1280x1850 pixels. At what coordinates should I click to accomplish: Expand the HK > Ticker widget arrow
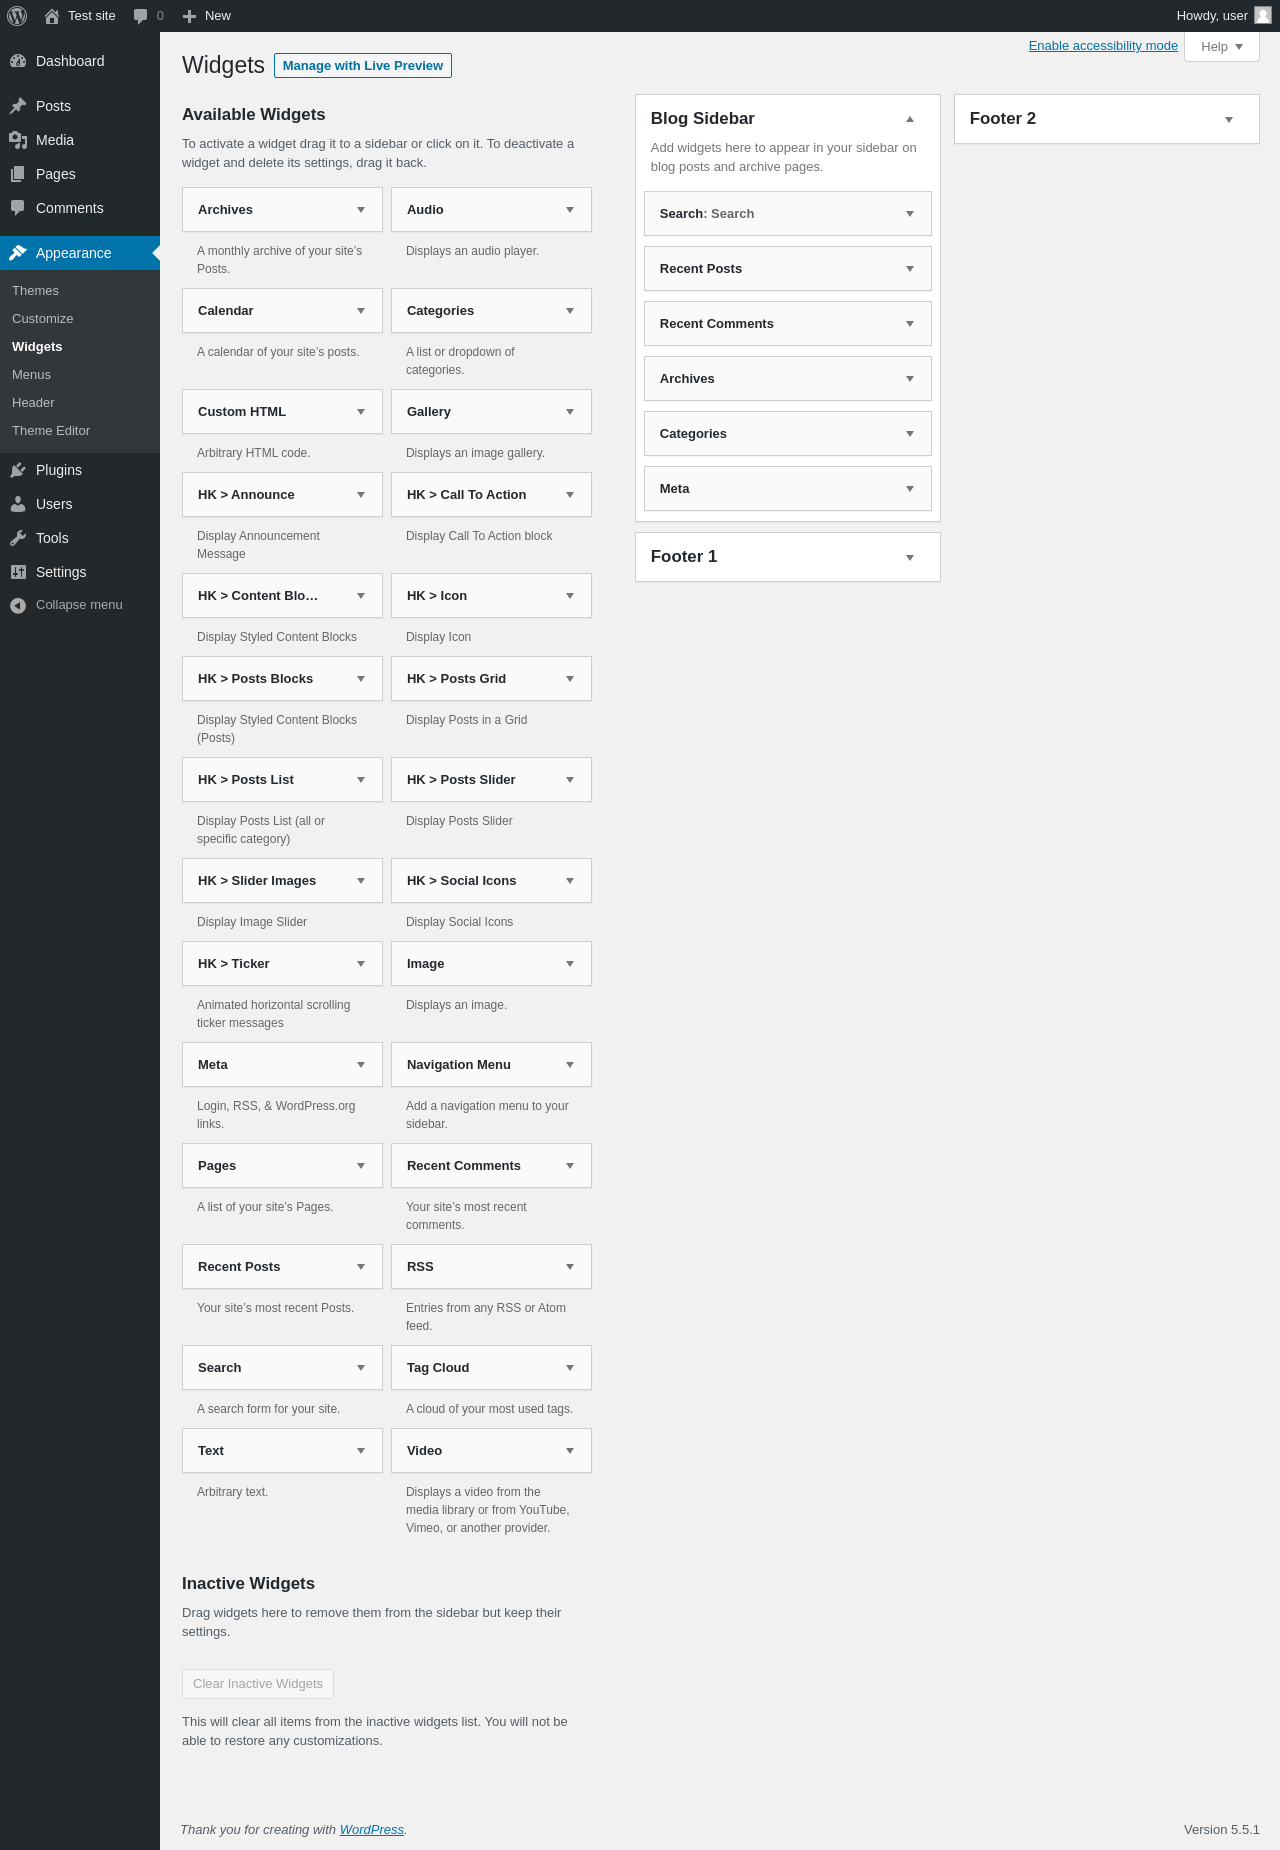pyautogui.click(x=361, y=964)
